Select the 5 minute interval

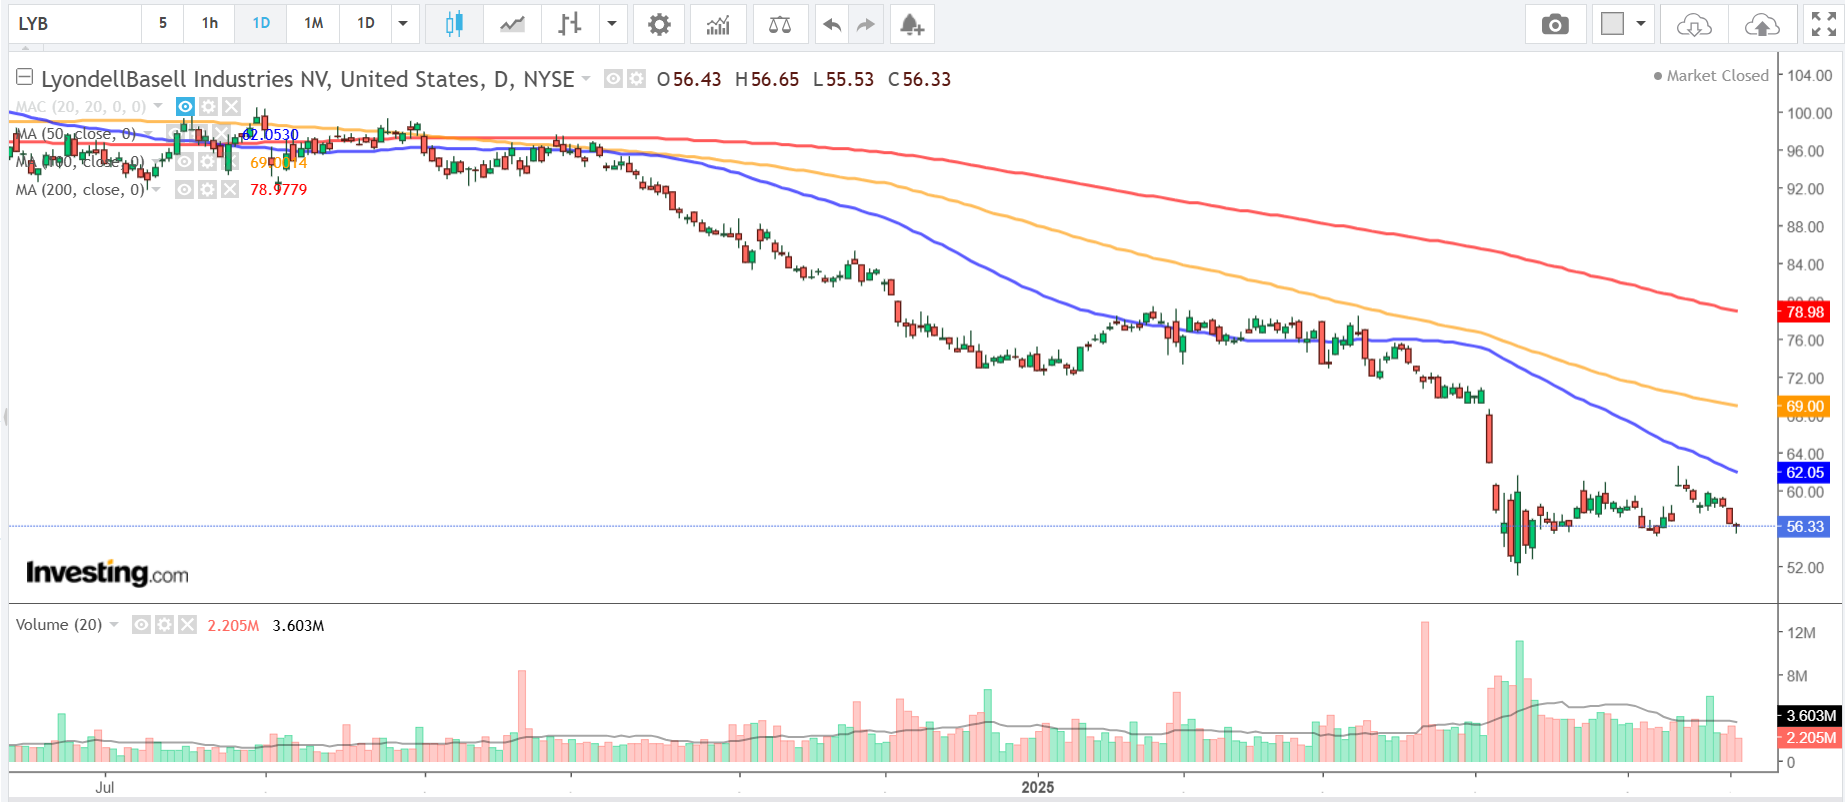[162, 24]
